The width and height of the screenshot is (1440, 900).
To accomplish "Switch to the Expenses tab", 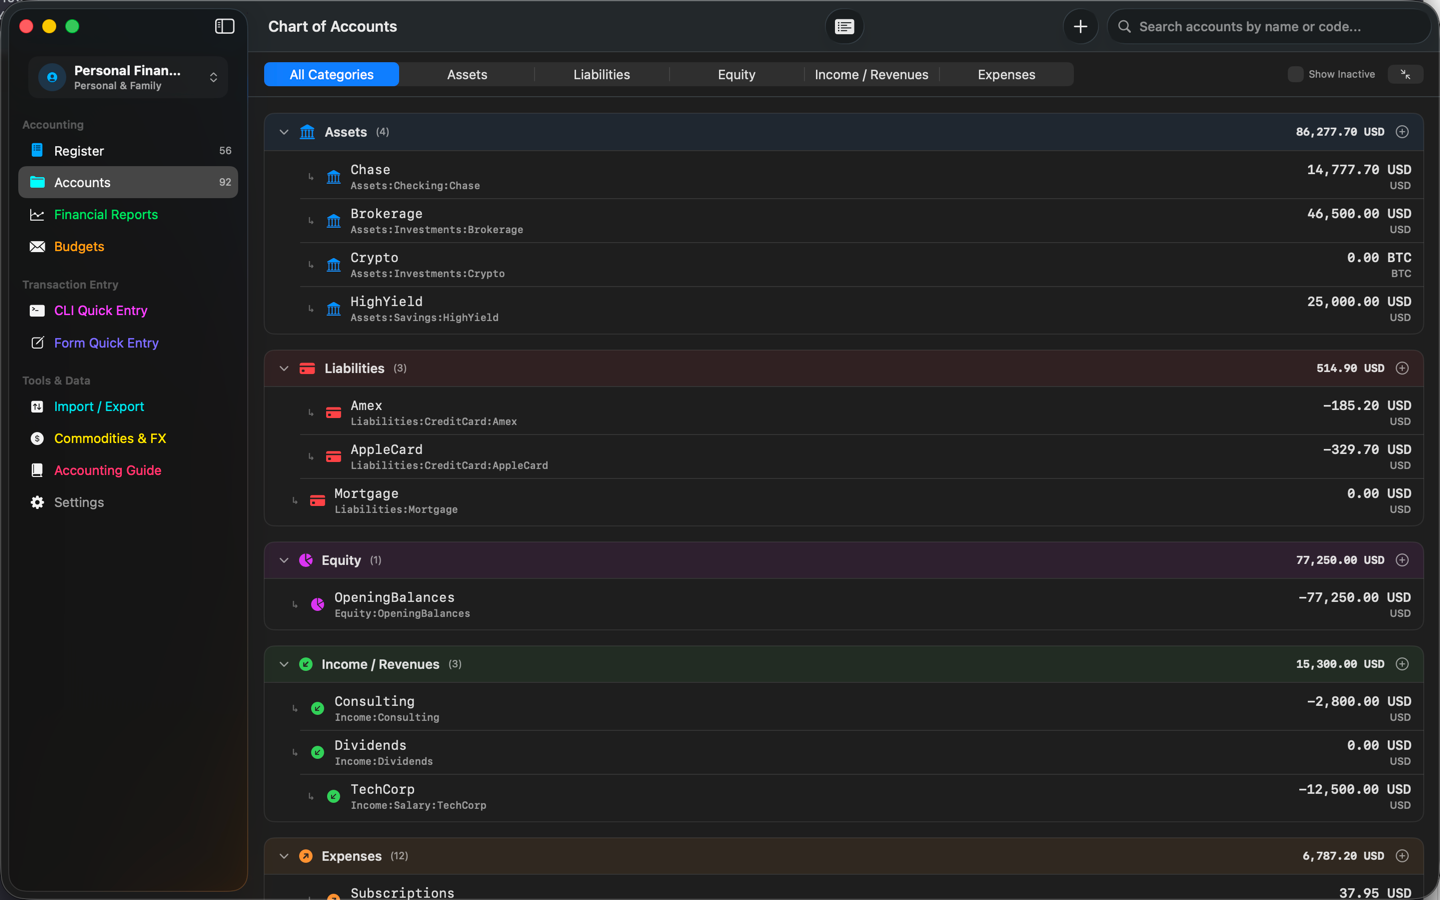I will tap(1007, 75).
